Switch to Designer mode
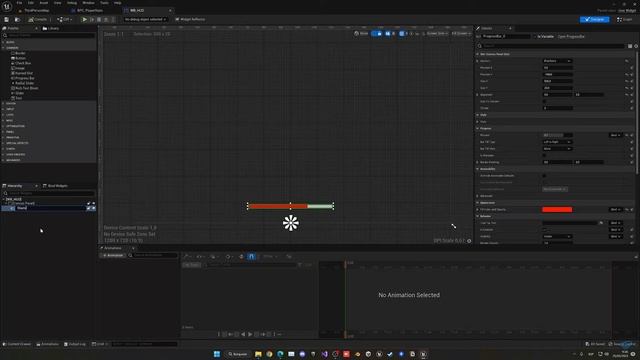The image size is (640, 360). 594,19
